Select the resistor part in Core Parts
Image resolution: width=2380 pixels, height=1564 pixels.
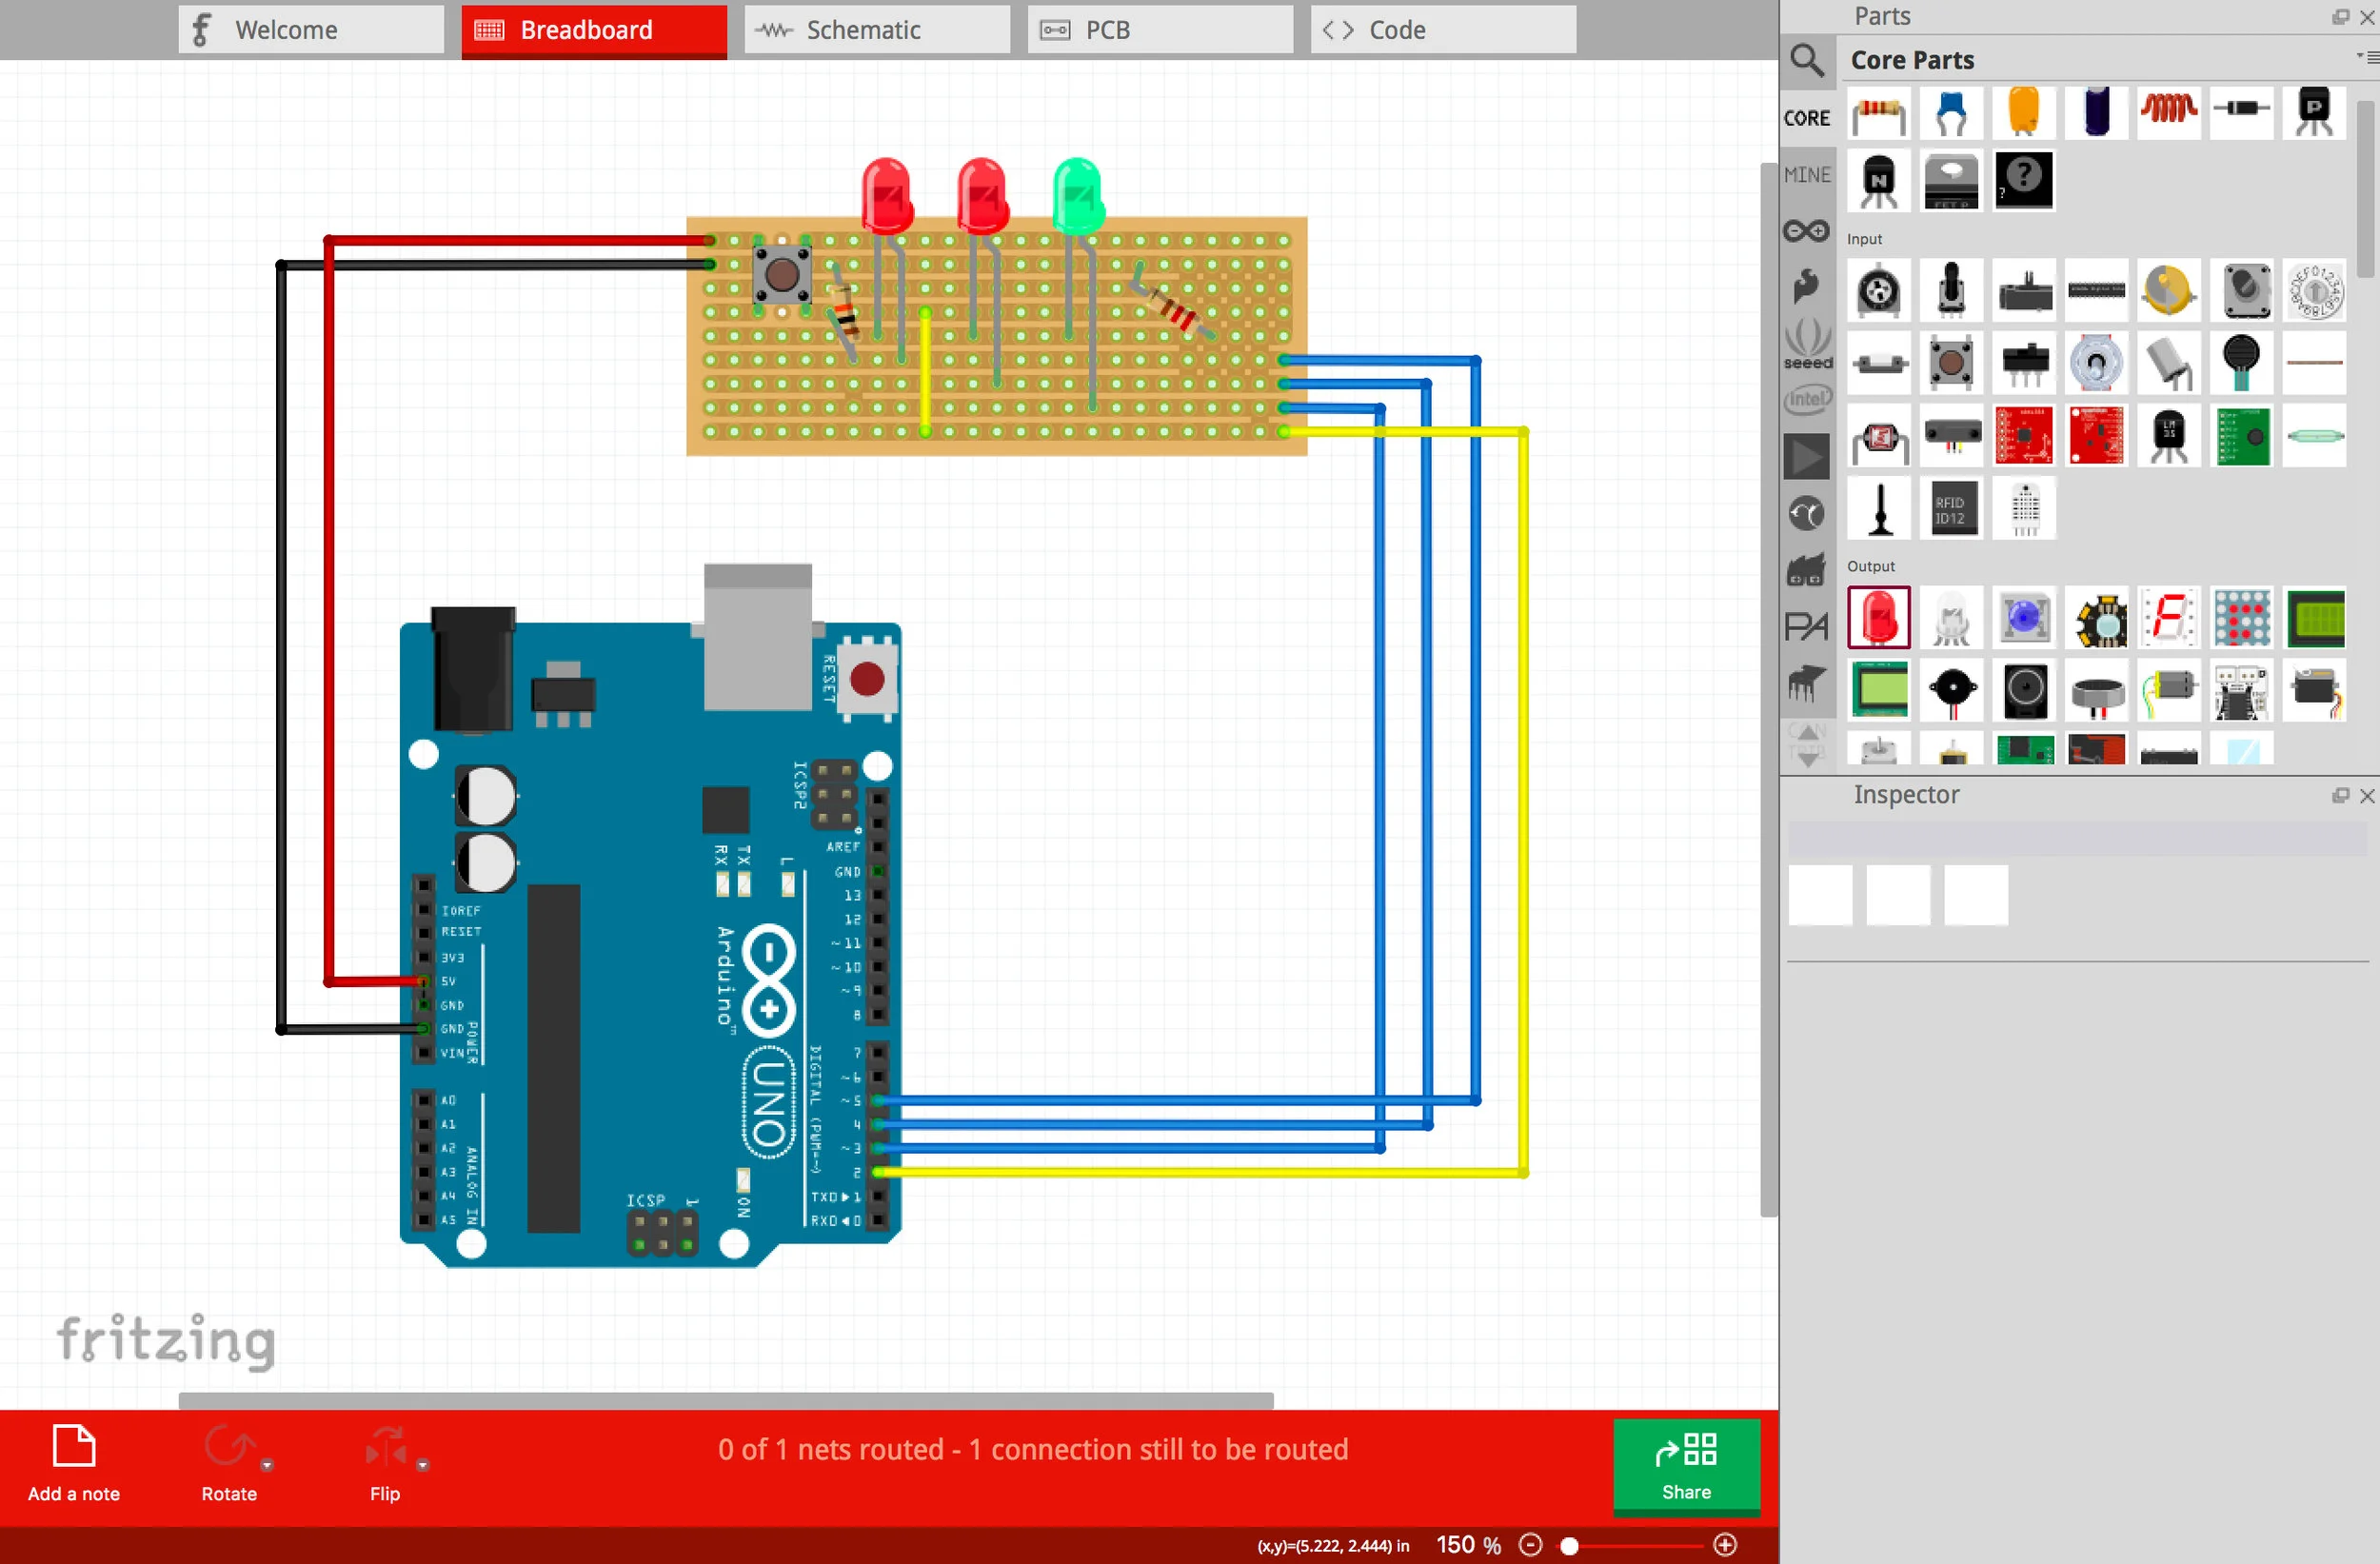[1879, 112]
